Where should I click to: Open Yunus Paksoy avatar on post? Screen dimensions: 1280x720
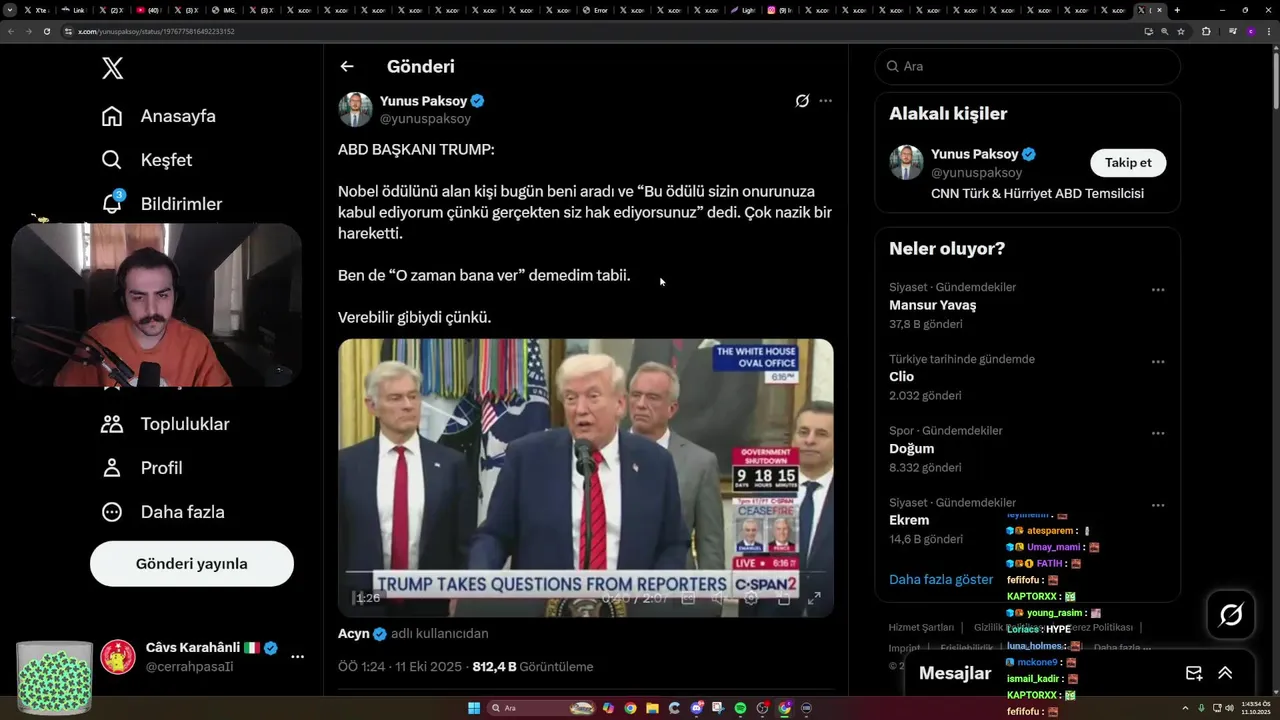[355, 109]
